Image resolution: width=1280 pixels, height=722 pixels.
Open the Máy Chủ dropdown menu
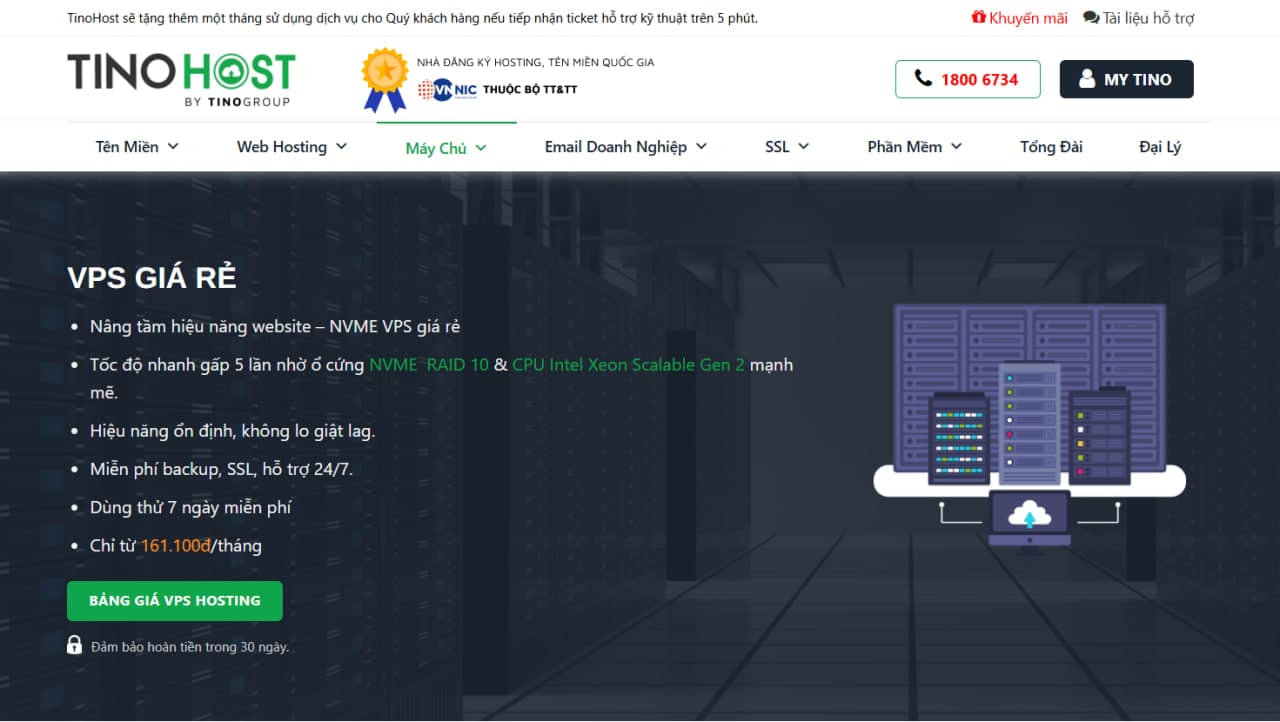click(445, 148)
